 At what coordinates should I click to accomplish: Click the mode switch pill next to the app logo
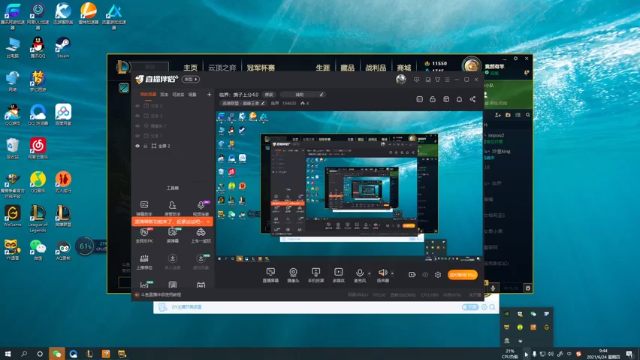click(x=191, y=79)
